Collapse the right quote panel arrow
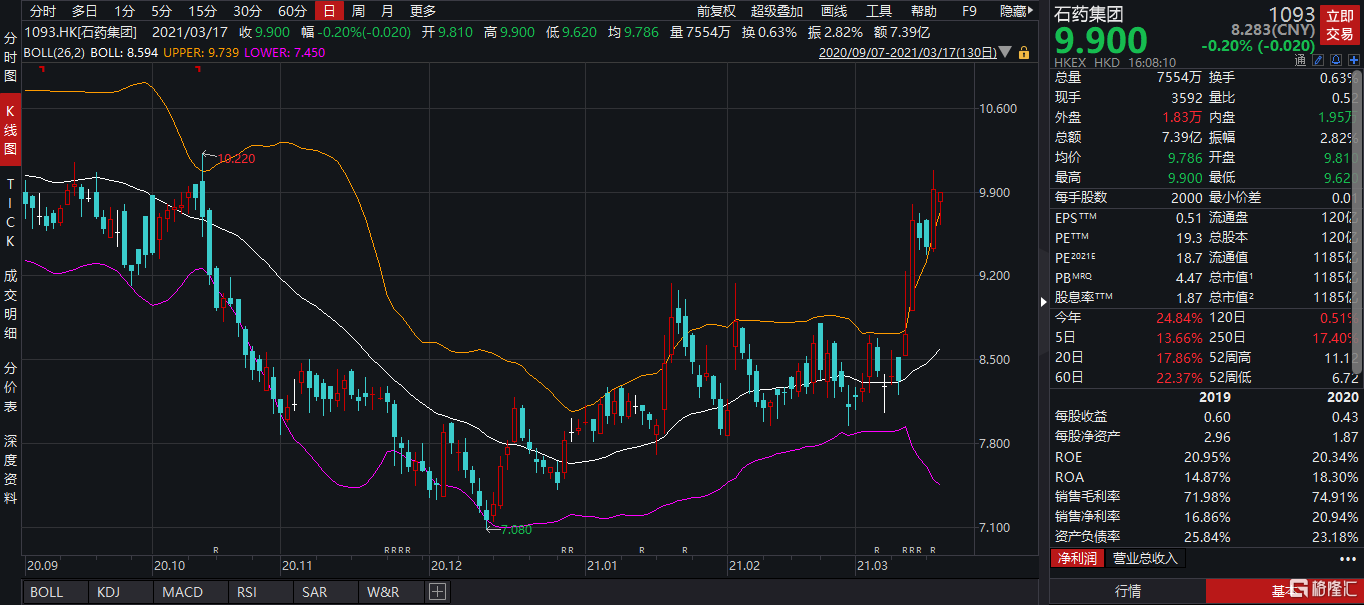This screenshot has width=1364, height=605. [x=1043, y=300]
